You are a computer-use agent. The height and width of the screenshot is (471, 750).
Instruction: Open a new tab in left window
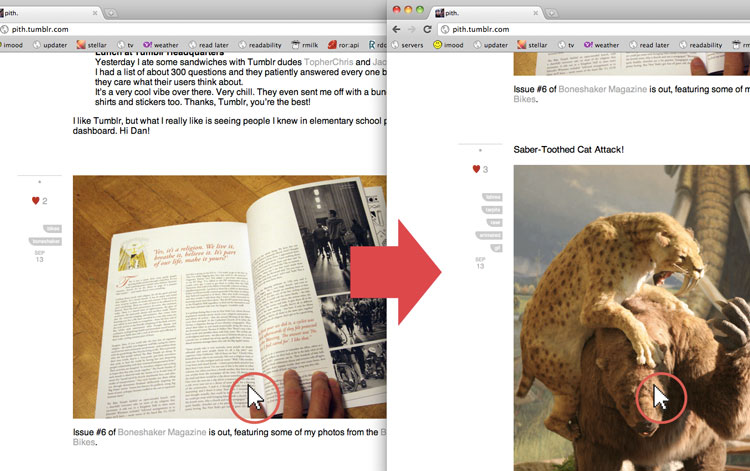click(111, 13)
